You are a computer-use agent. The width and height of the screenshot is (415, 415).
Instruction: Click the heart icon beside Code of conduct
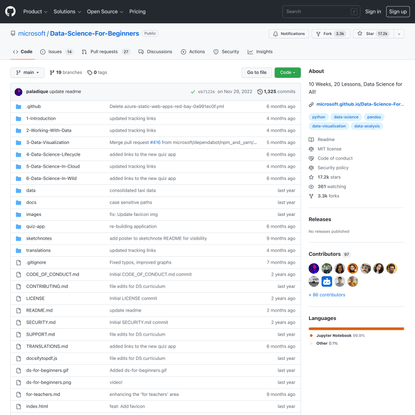pos(311,158)
